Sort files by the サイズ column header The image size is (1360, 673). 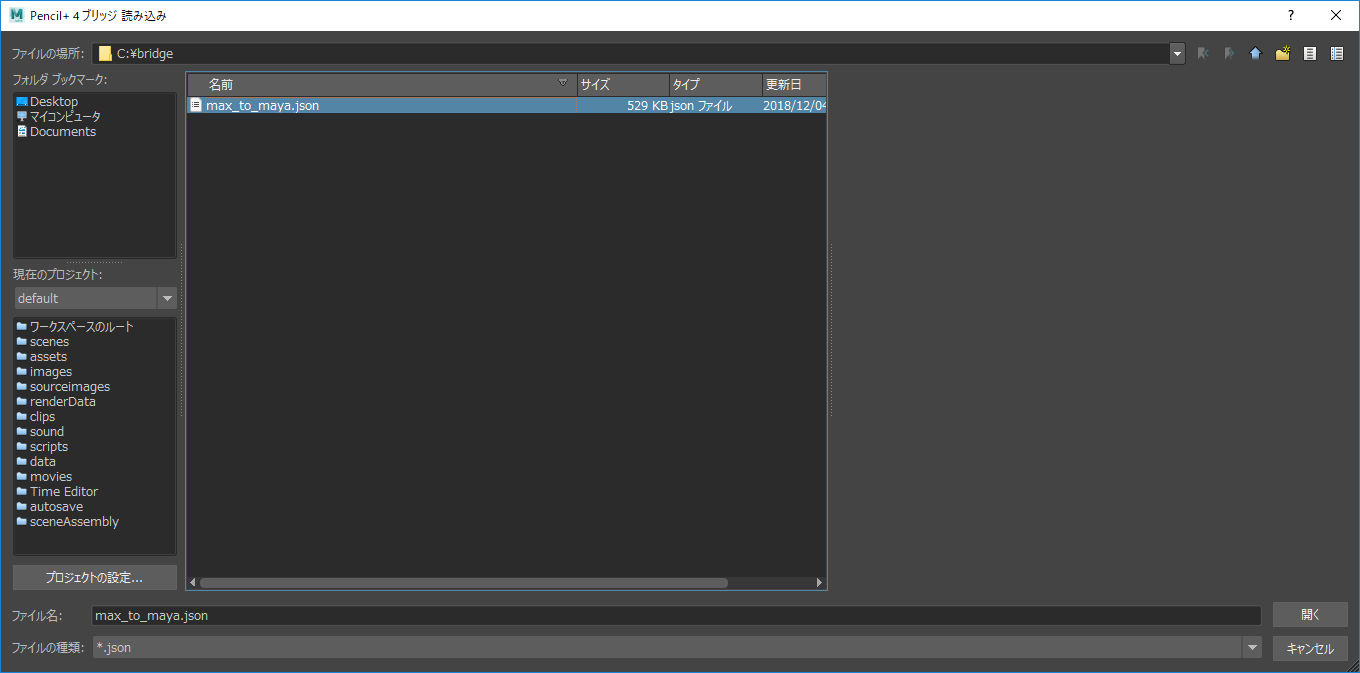[622, 85]
